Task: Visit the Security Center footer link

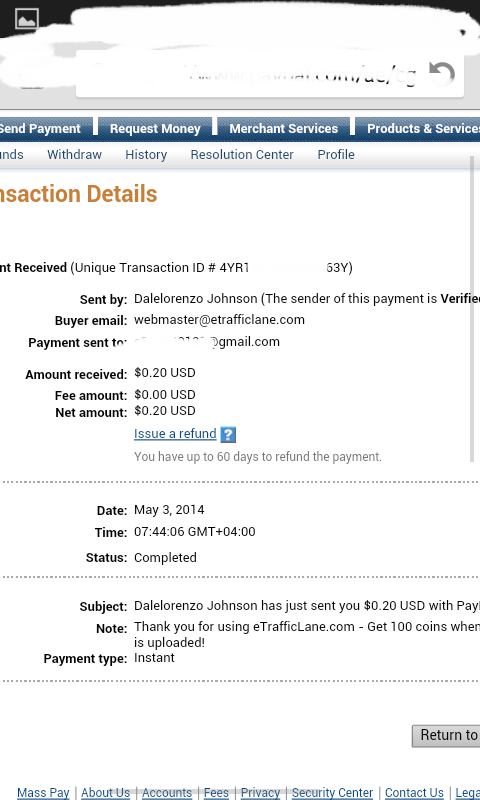Action: point(332,792)
